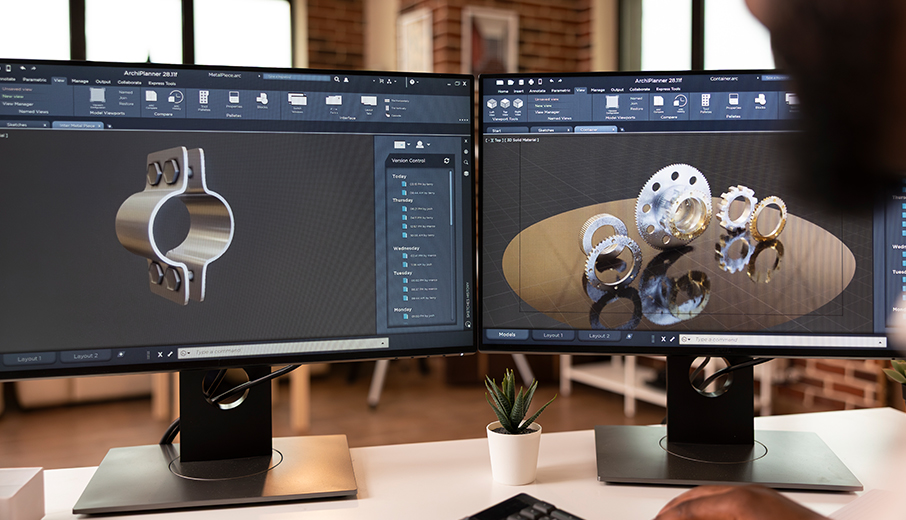
Task: Click View Manager on left monitor
Action: coord(17,104)
